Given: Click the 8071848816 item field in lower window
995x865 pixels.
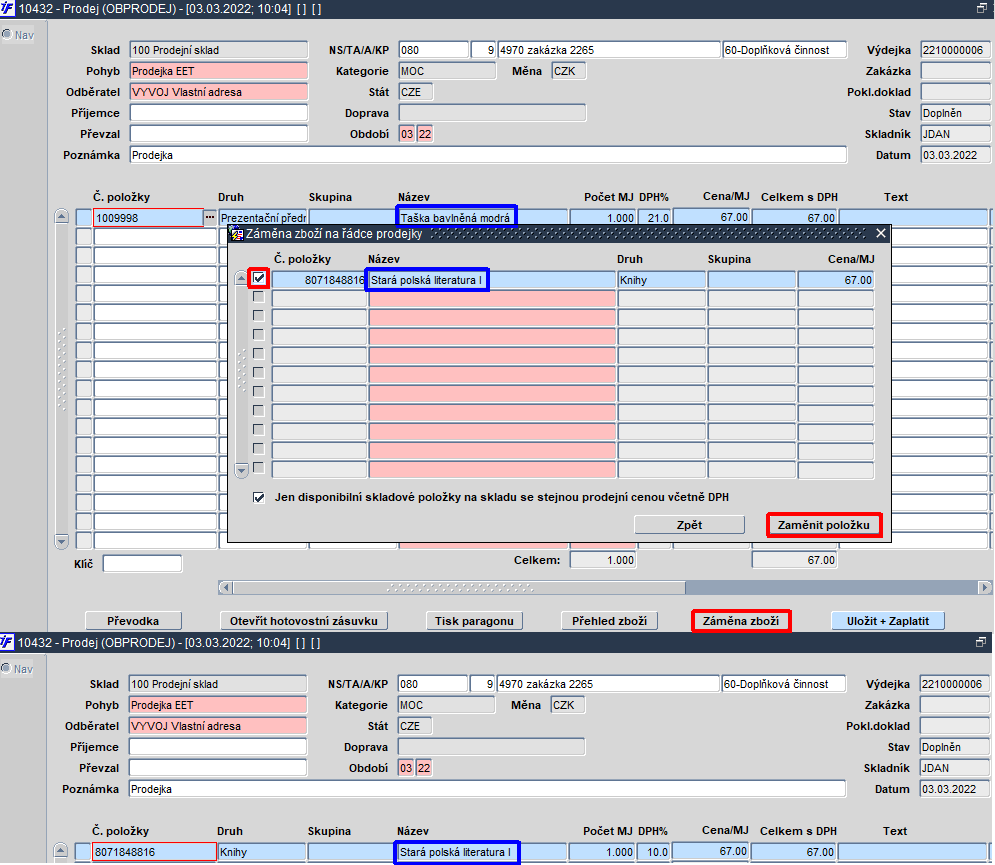Looking at the screenshot, I should click(x=154, y=852).
